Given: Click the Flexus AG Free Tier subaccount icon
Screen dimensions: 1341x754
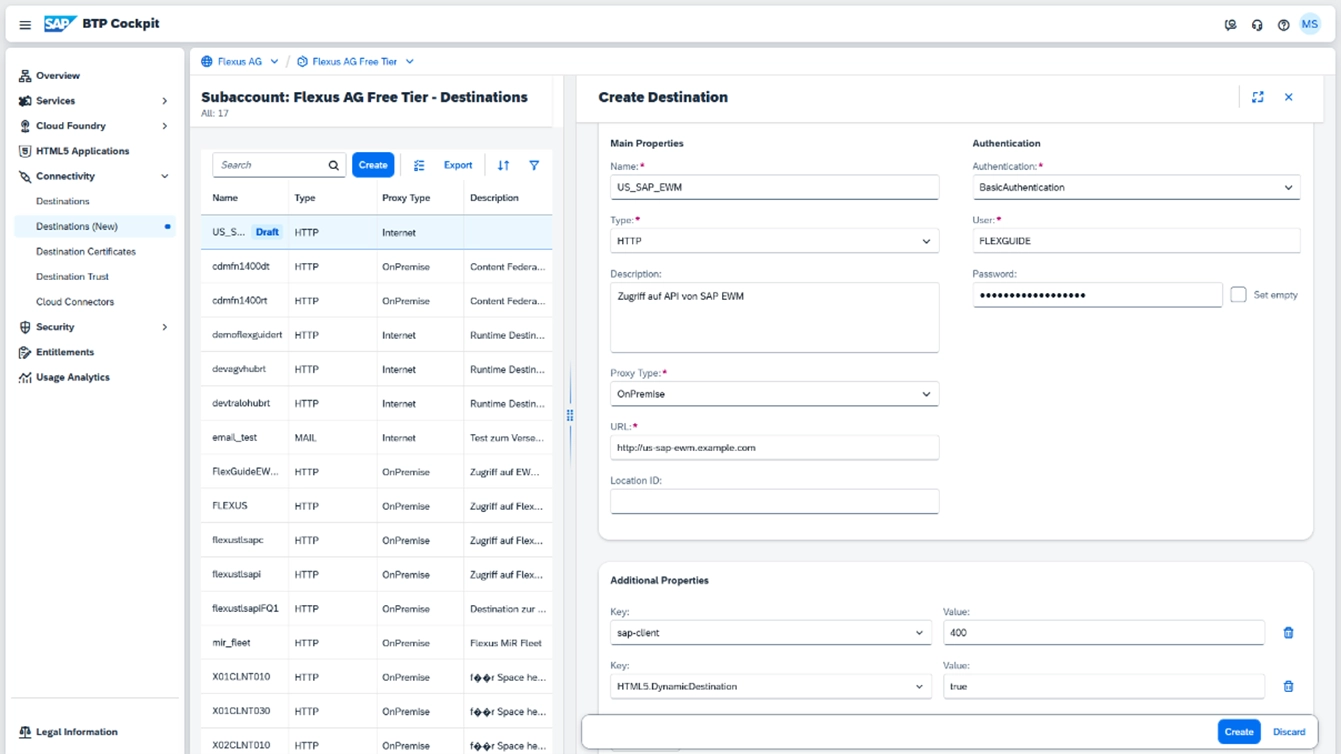Looking at the screenshot, I should pyautogui.click(x=303, y=62).
